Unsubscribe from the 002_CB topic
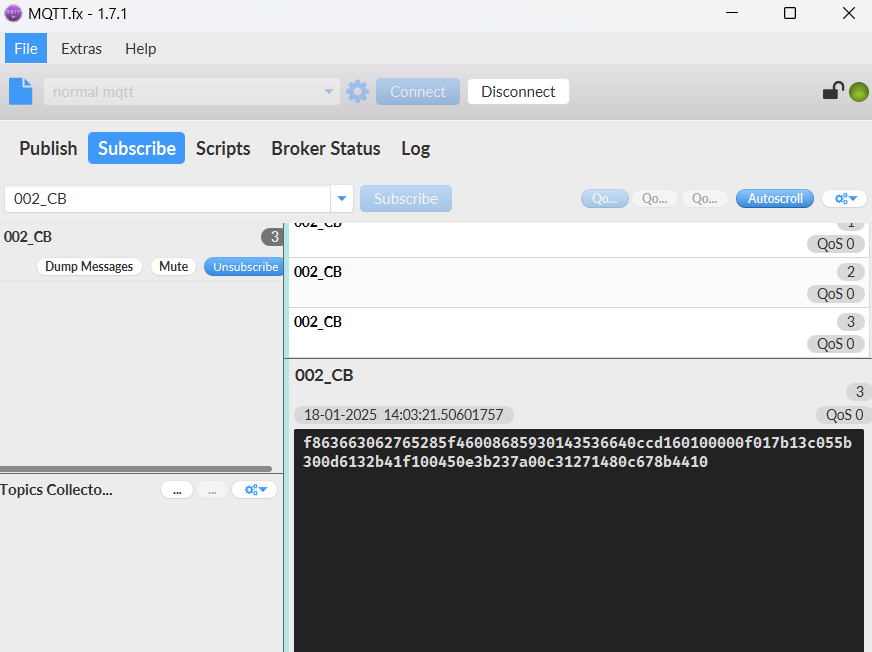This screenshot has width=872, height=652. click(x=245, y=266)
